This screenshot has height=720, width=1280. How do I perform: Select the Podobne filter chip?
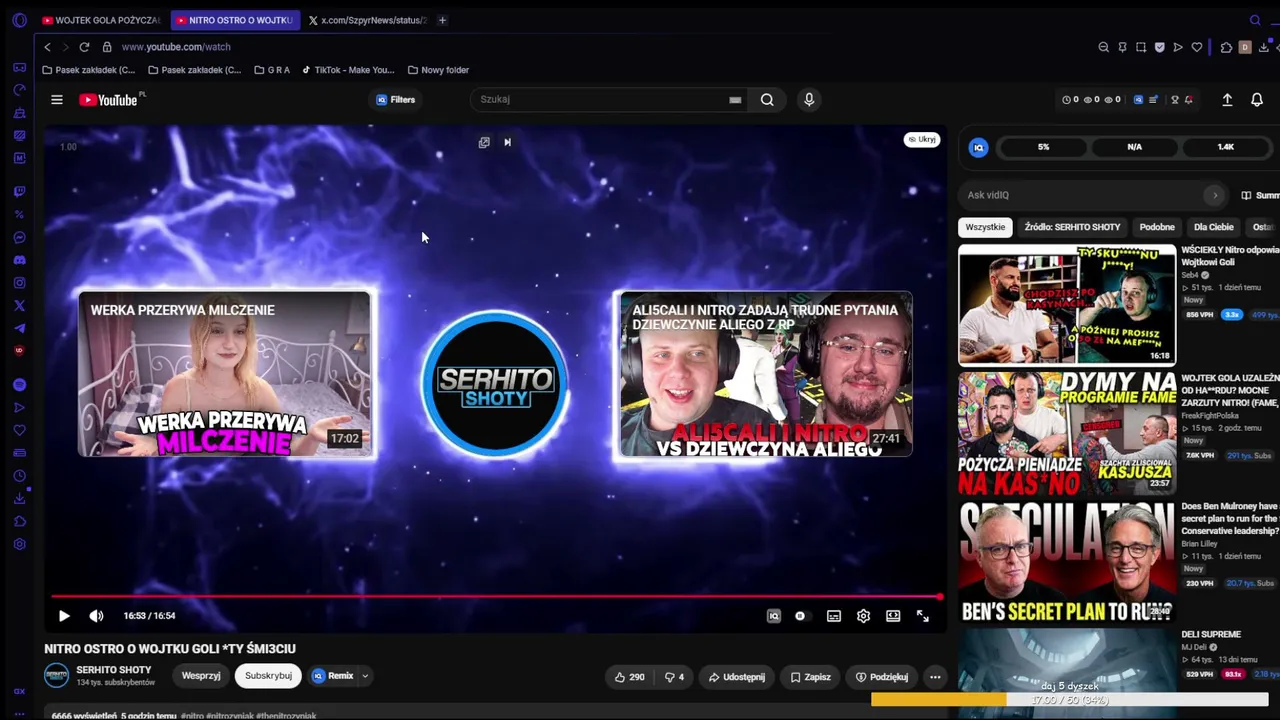coord(1157,227)
